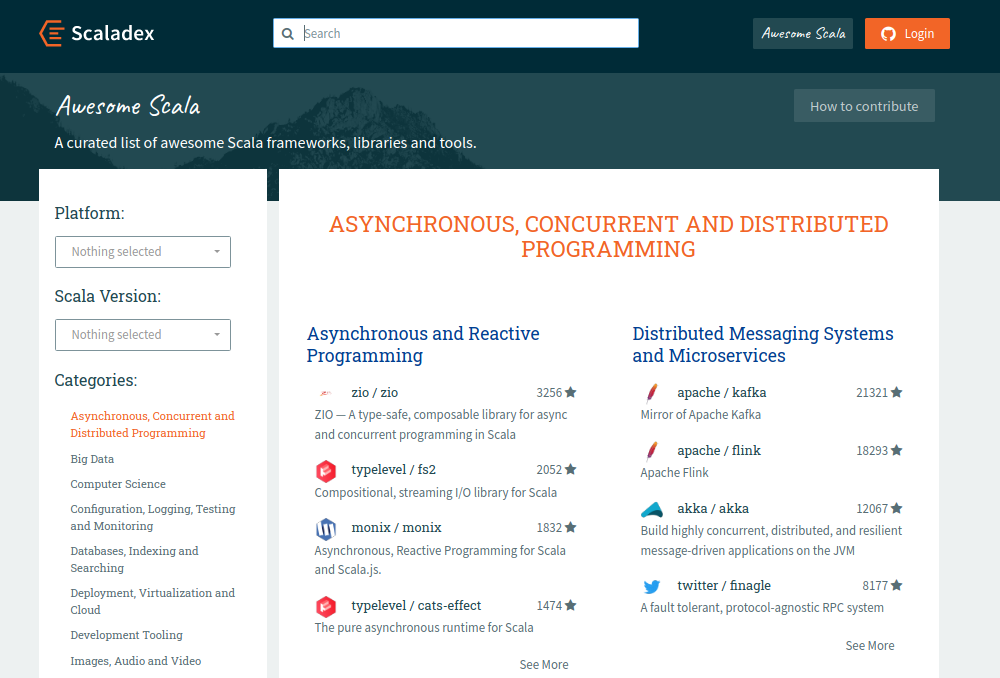This screenshot has height=678, width=1000.
Task: Select Databases, Indexing and Searching category
Action: pos(135,559)
